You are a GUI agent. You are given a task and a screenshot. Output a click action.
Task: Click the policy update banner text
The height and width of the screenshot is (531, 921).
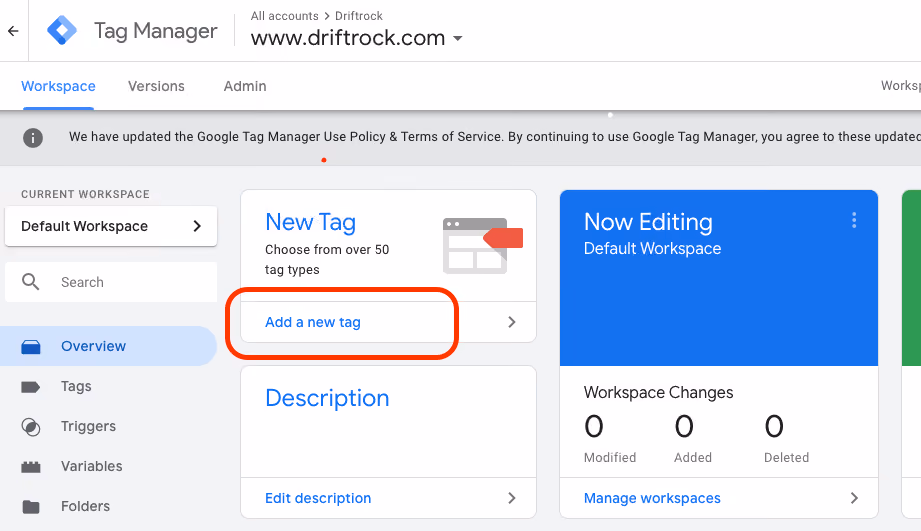[x=495, y=137]
